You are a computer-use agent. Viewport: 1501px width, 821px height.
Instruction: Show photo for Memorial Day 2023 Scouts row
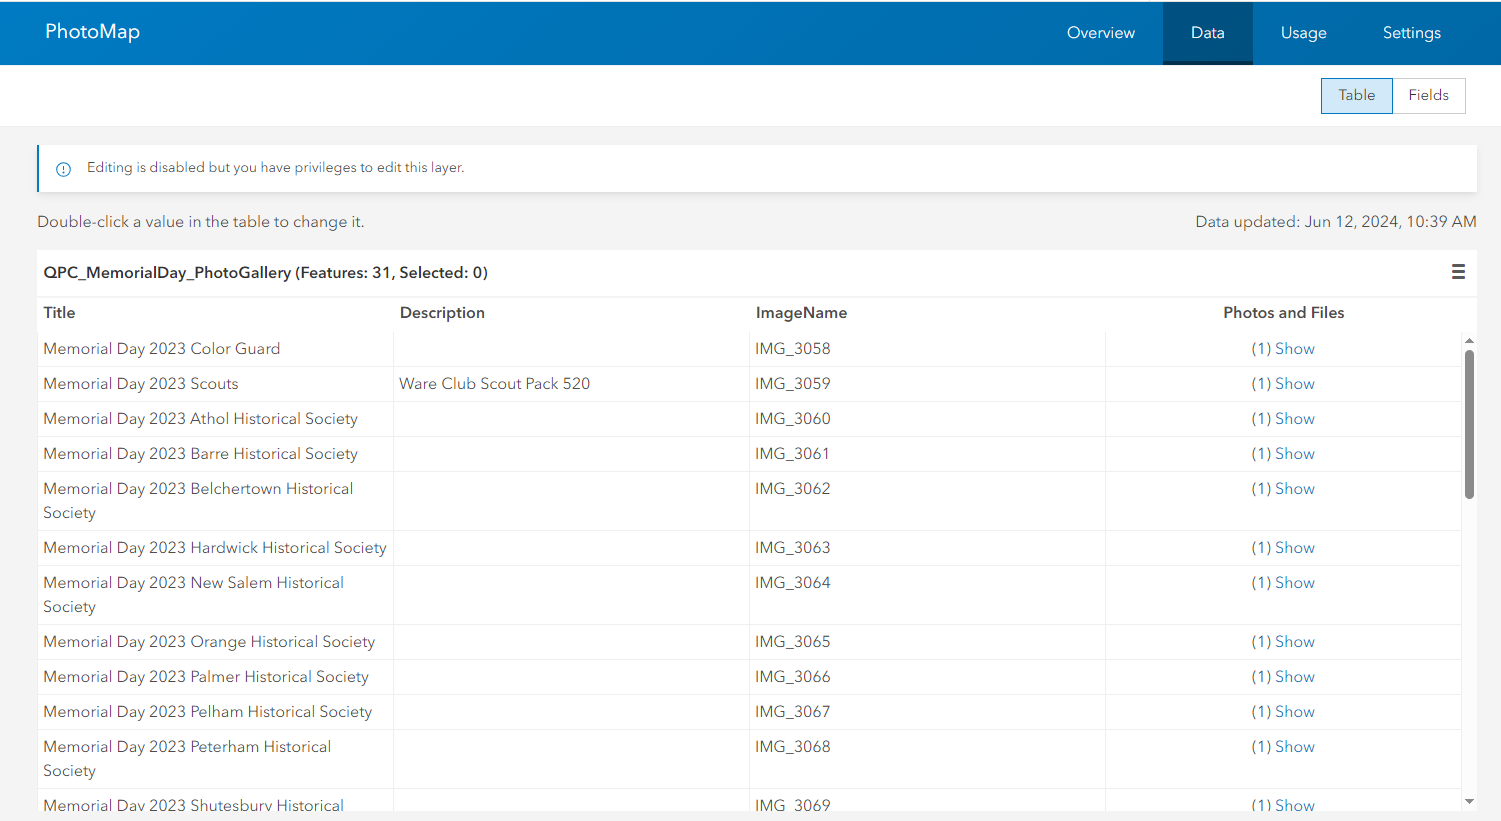pyautogui.click(x=1294, y=383)
